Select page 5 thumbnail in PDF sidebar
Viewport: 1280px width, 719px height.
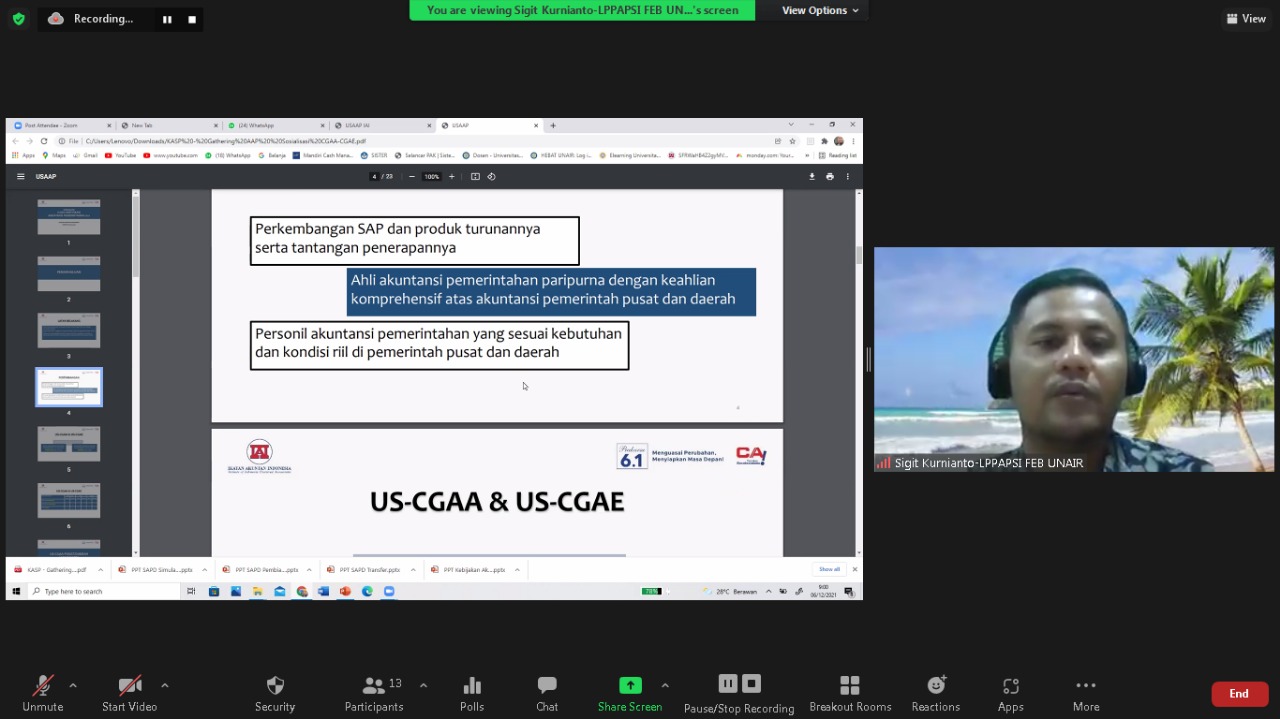coord(69,444)
